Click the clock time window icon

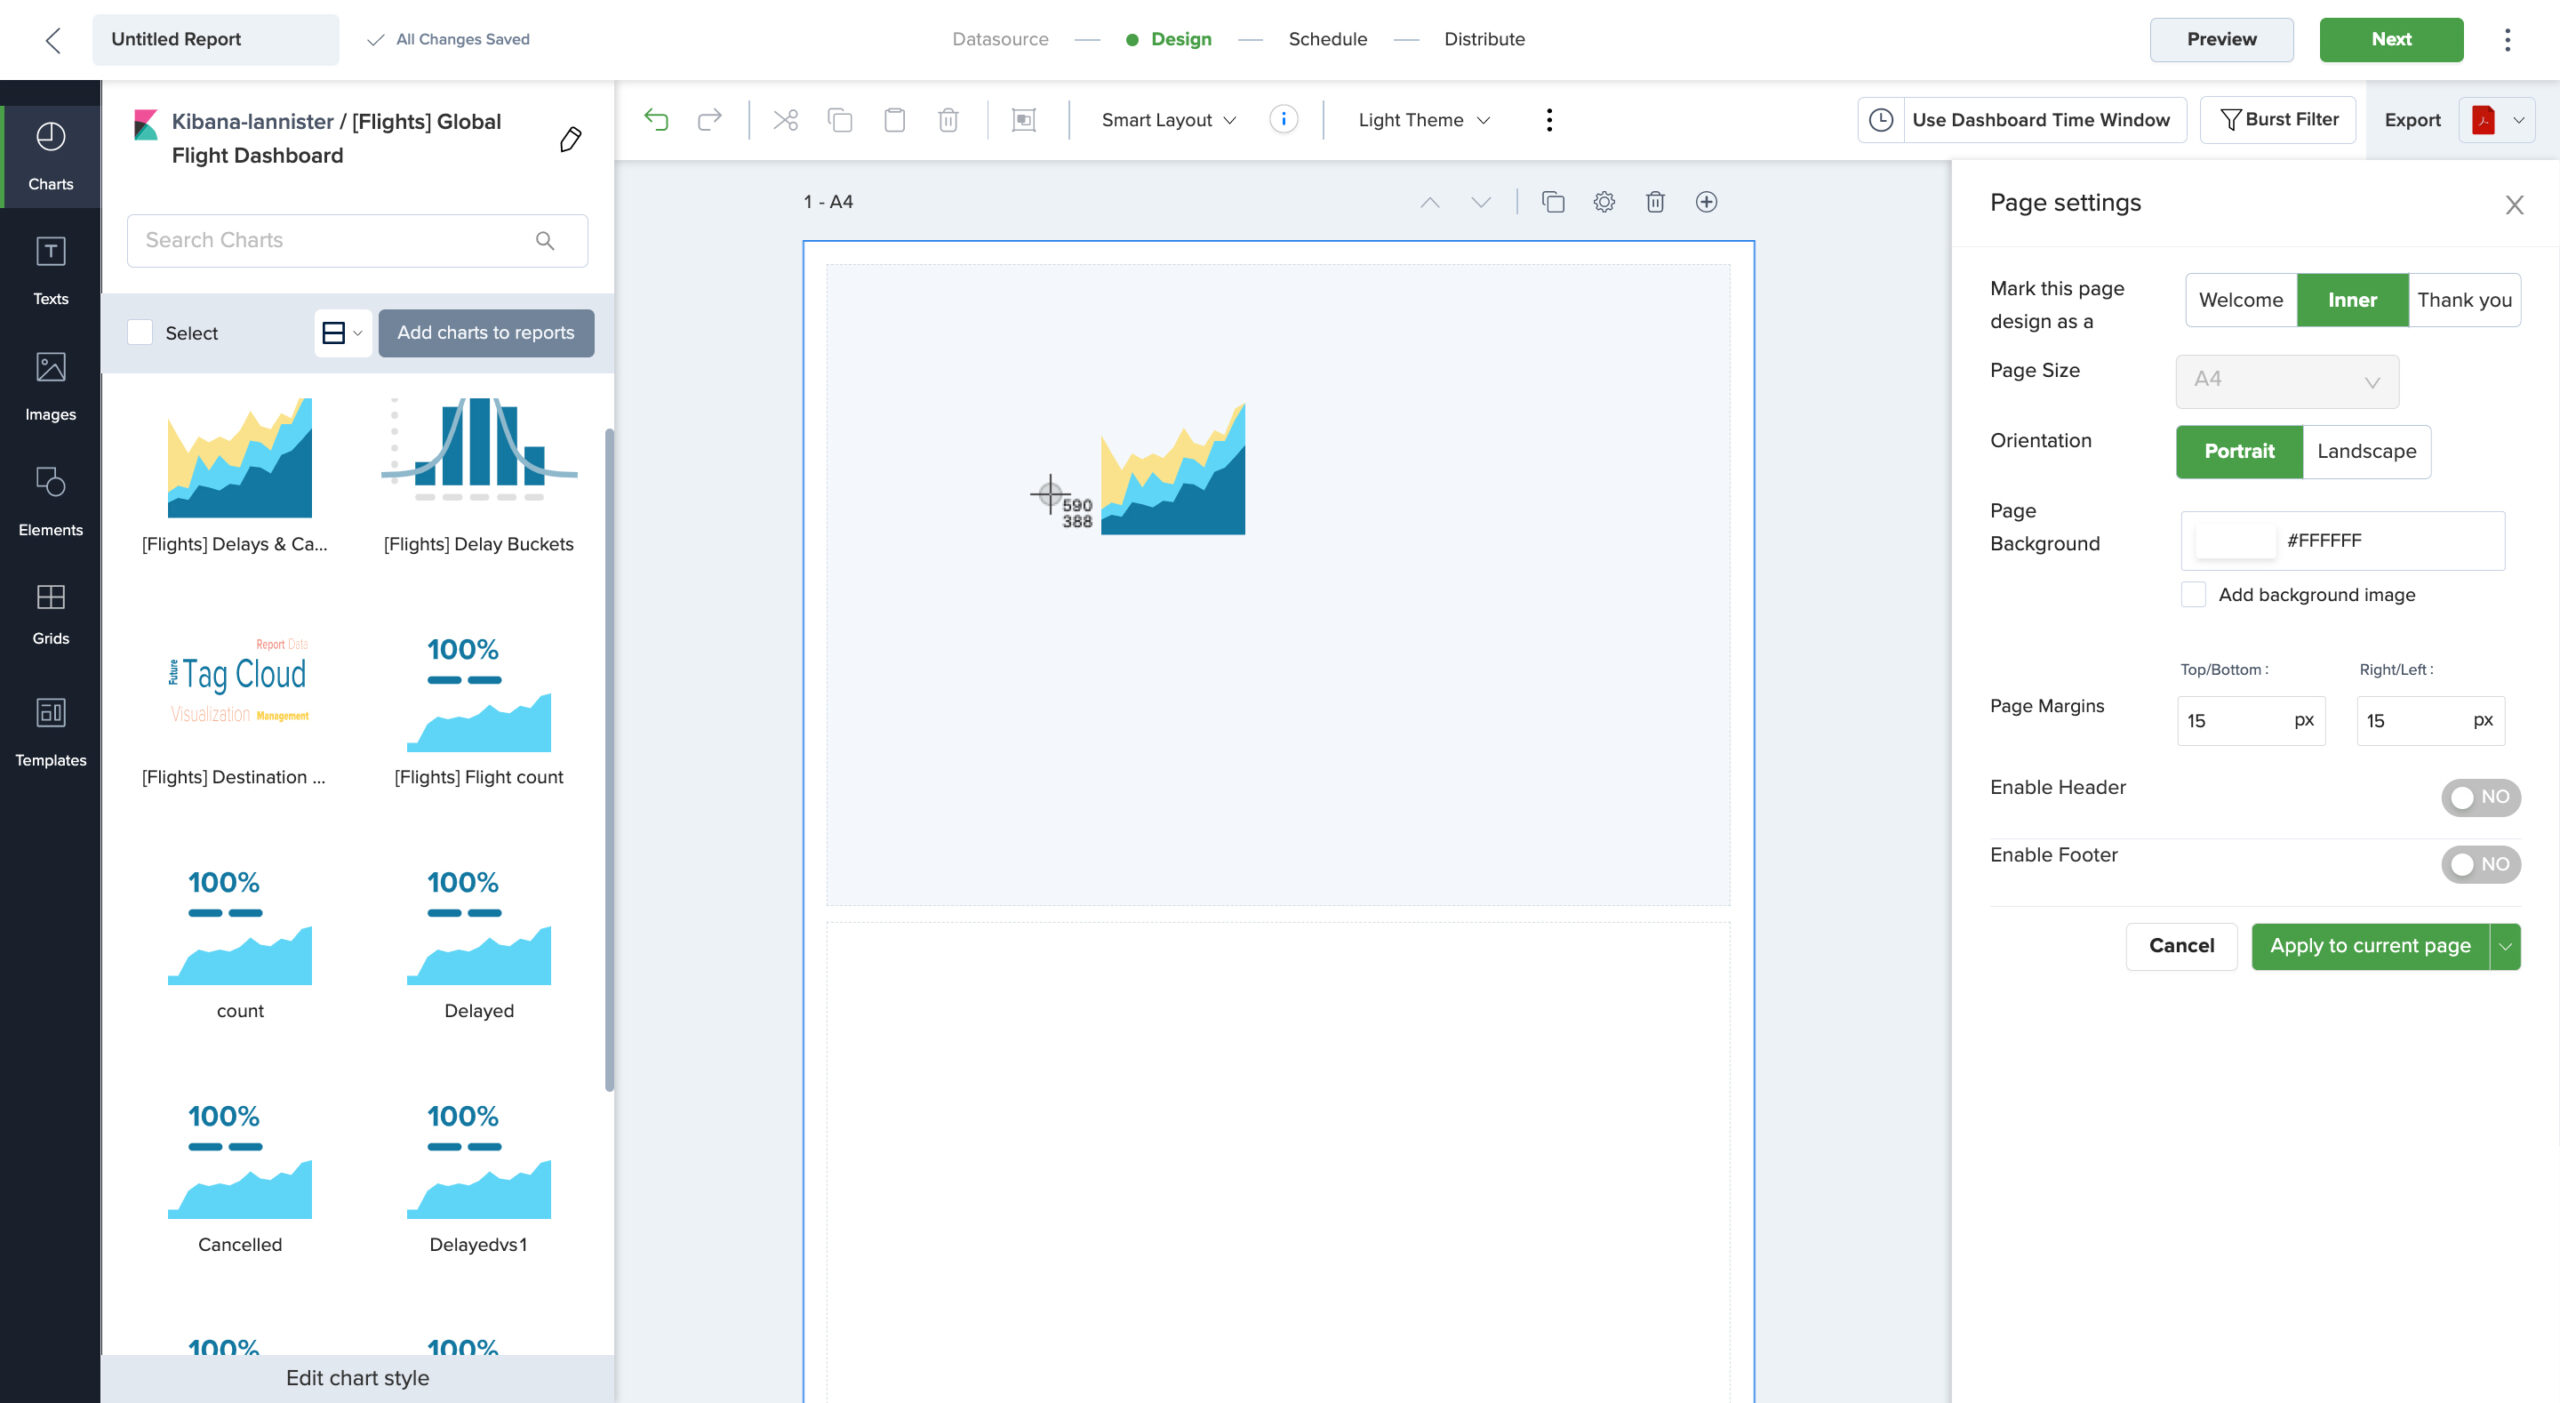(x=1881, y=120)
